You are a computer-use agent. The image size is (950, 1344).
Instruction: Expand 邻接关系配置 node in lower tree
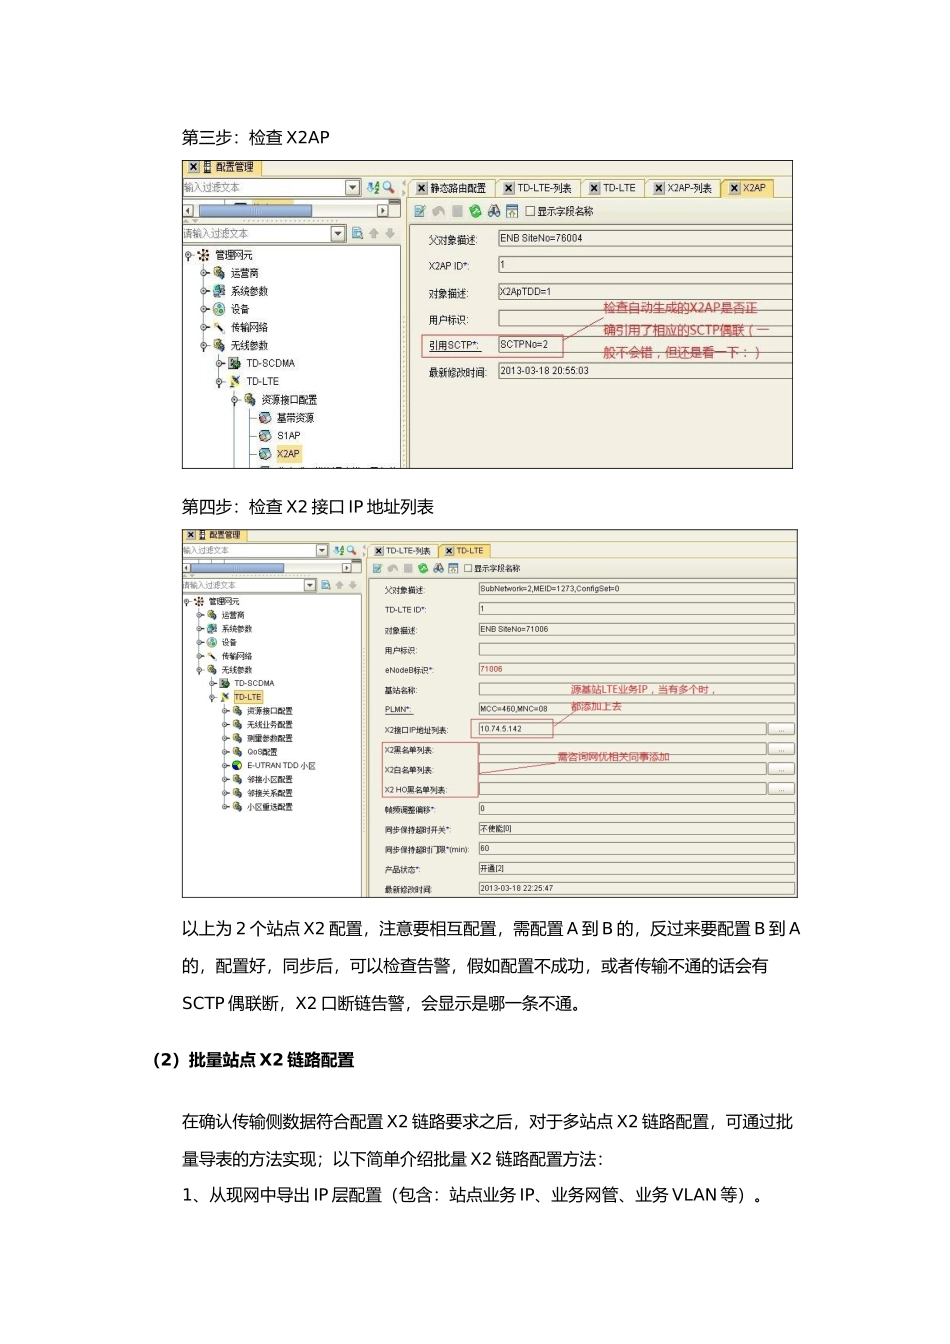224,794
